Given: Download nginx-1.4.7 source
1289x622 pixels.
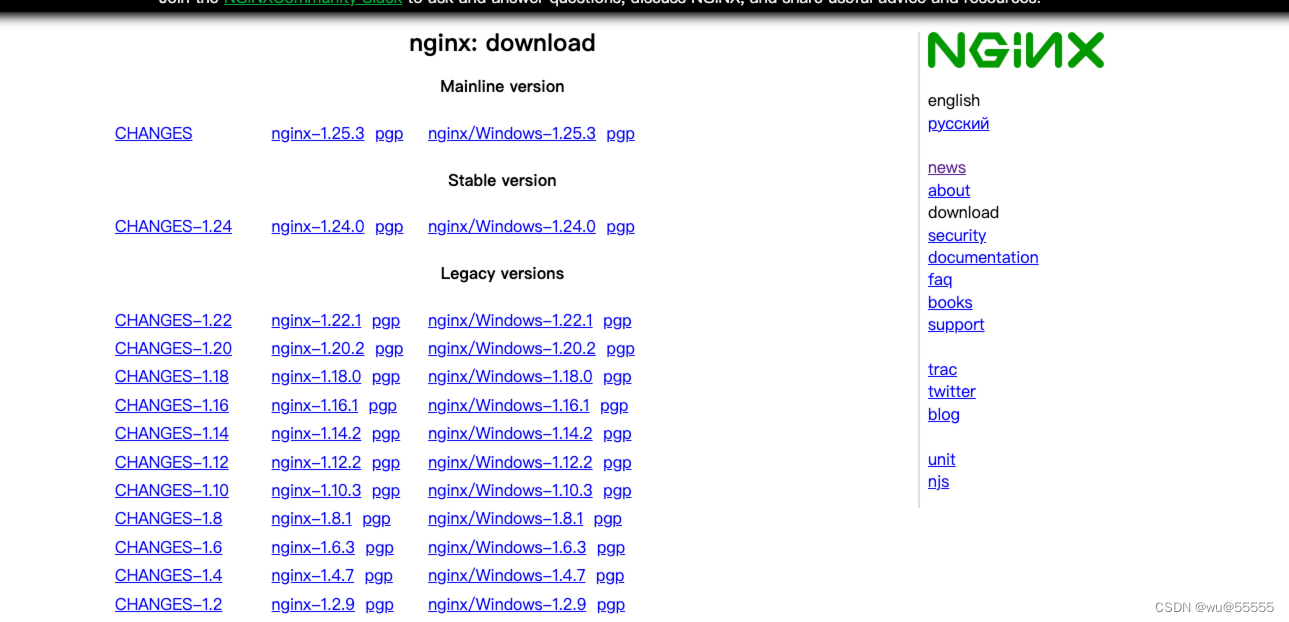Looking at the screenshot, I should tap(312, 575).
